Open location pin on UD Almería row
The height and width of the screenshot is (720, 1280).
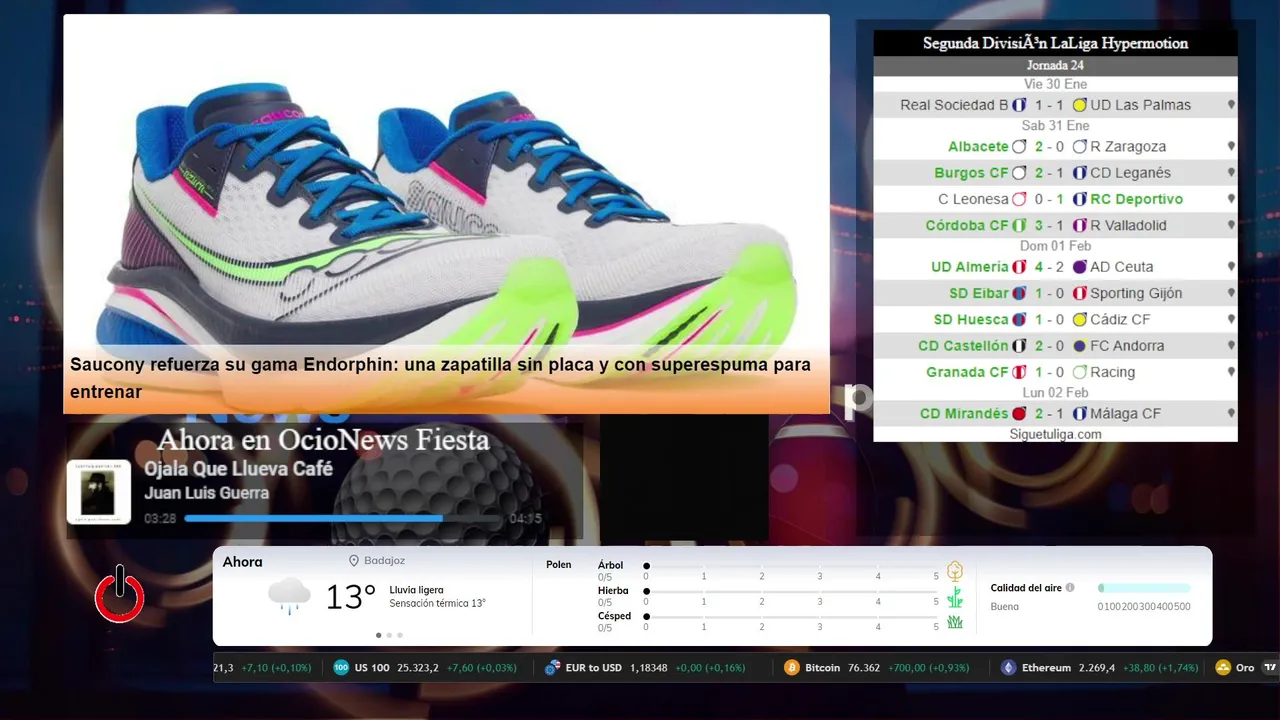pyautogui.click(x=1231, y=267)
